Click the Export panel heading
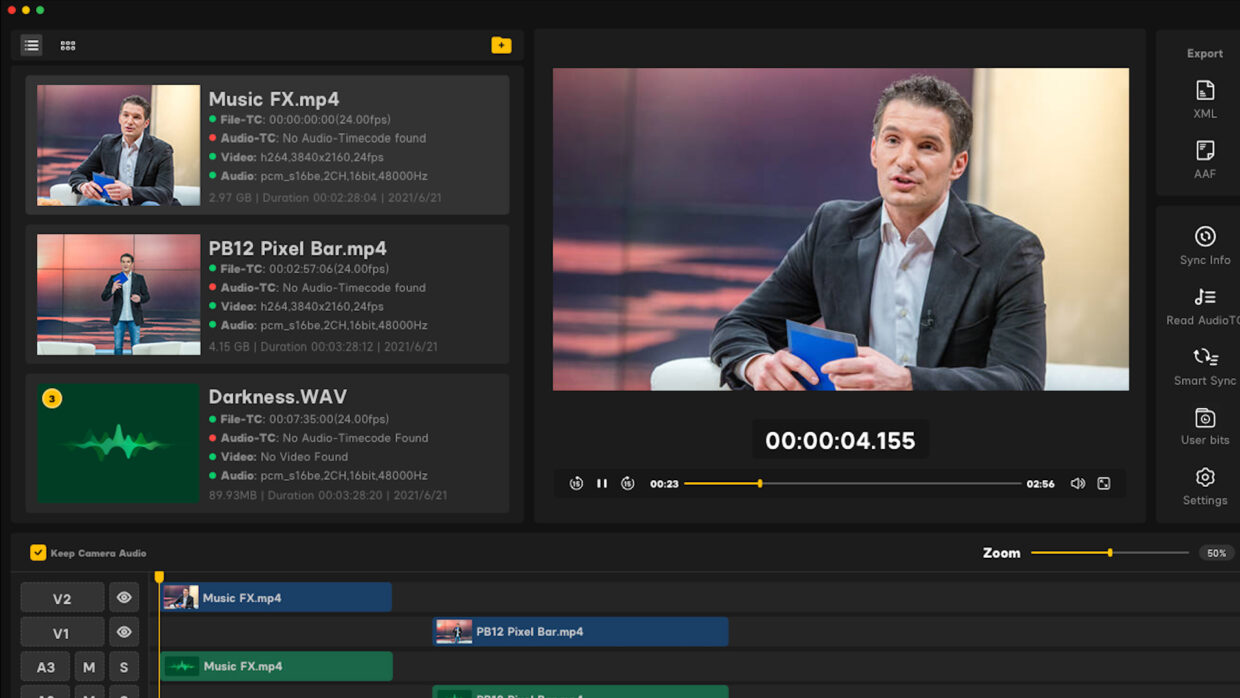 point(1205,54)
